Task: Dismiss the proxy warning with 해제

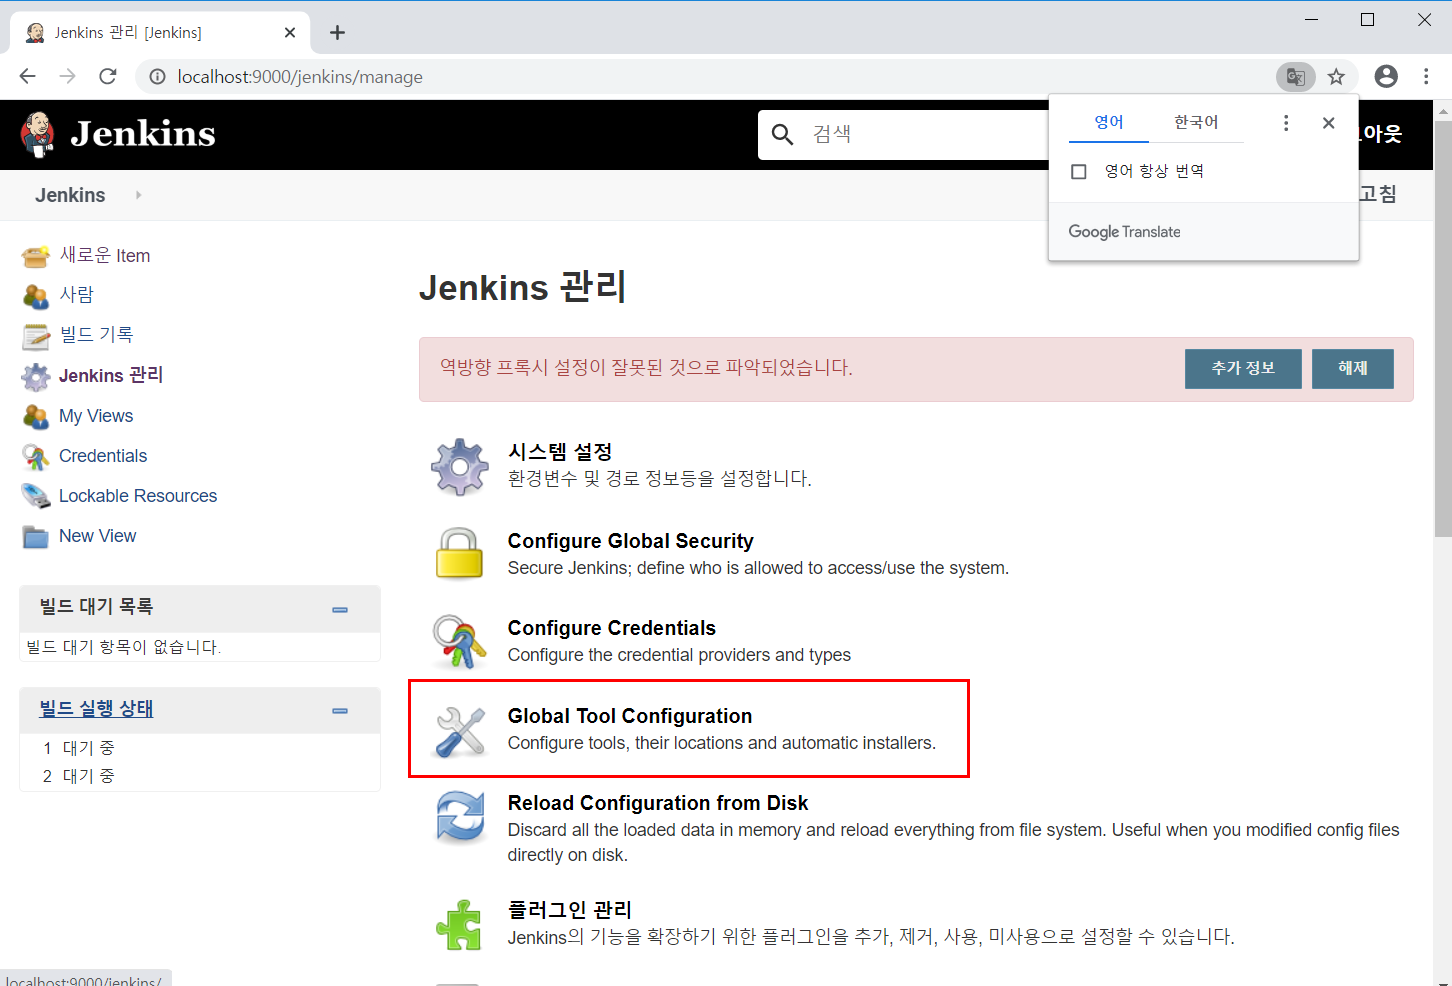Action: [1353, 369]
